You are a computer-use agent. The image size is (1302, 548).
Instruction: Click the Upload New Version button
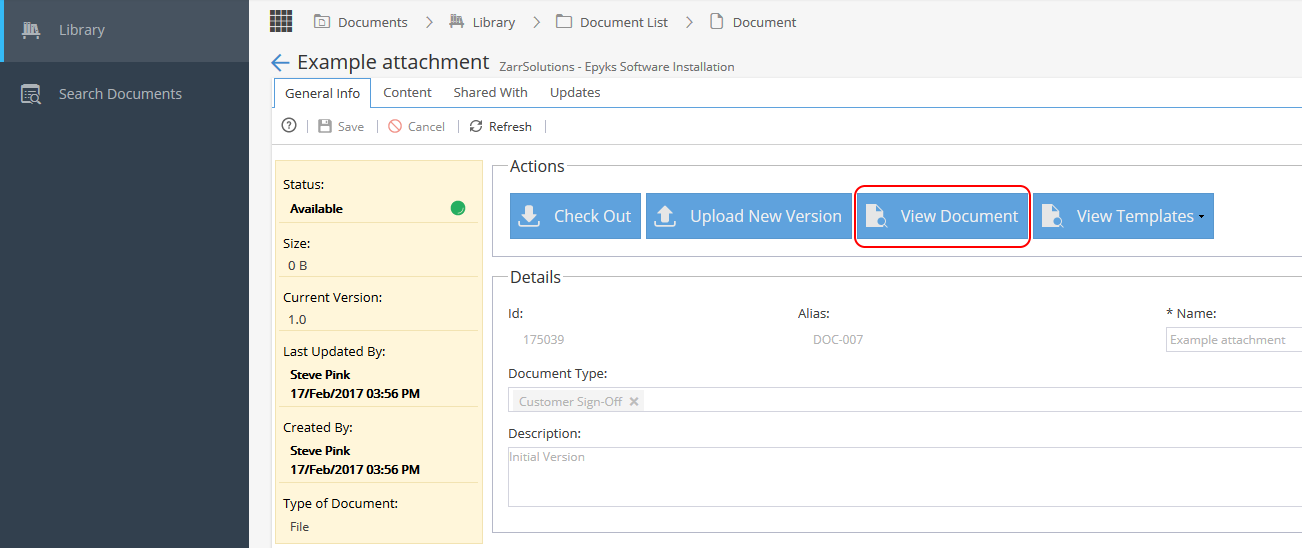(x=749, y=216)
